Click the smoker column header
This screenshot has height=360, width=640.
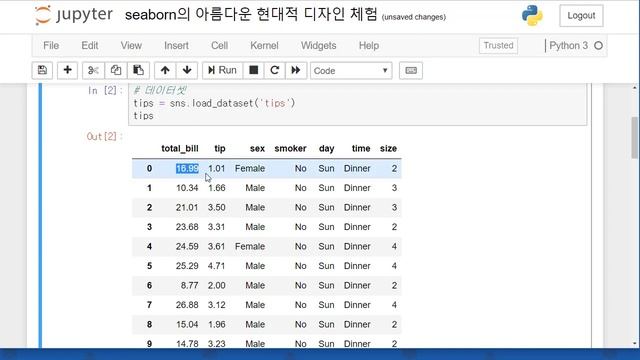[290, 149]
